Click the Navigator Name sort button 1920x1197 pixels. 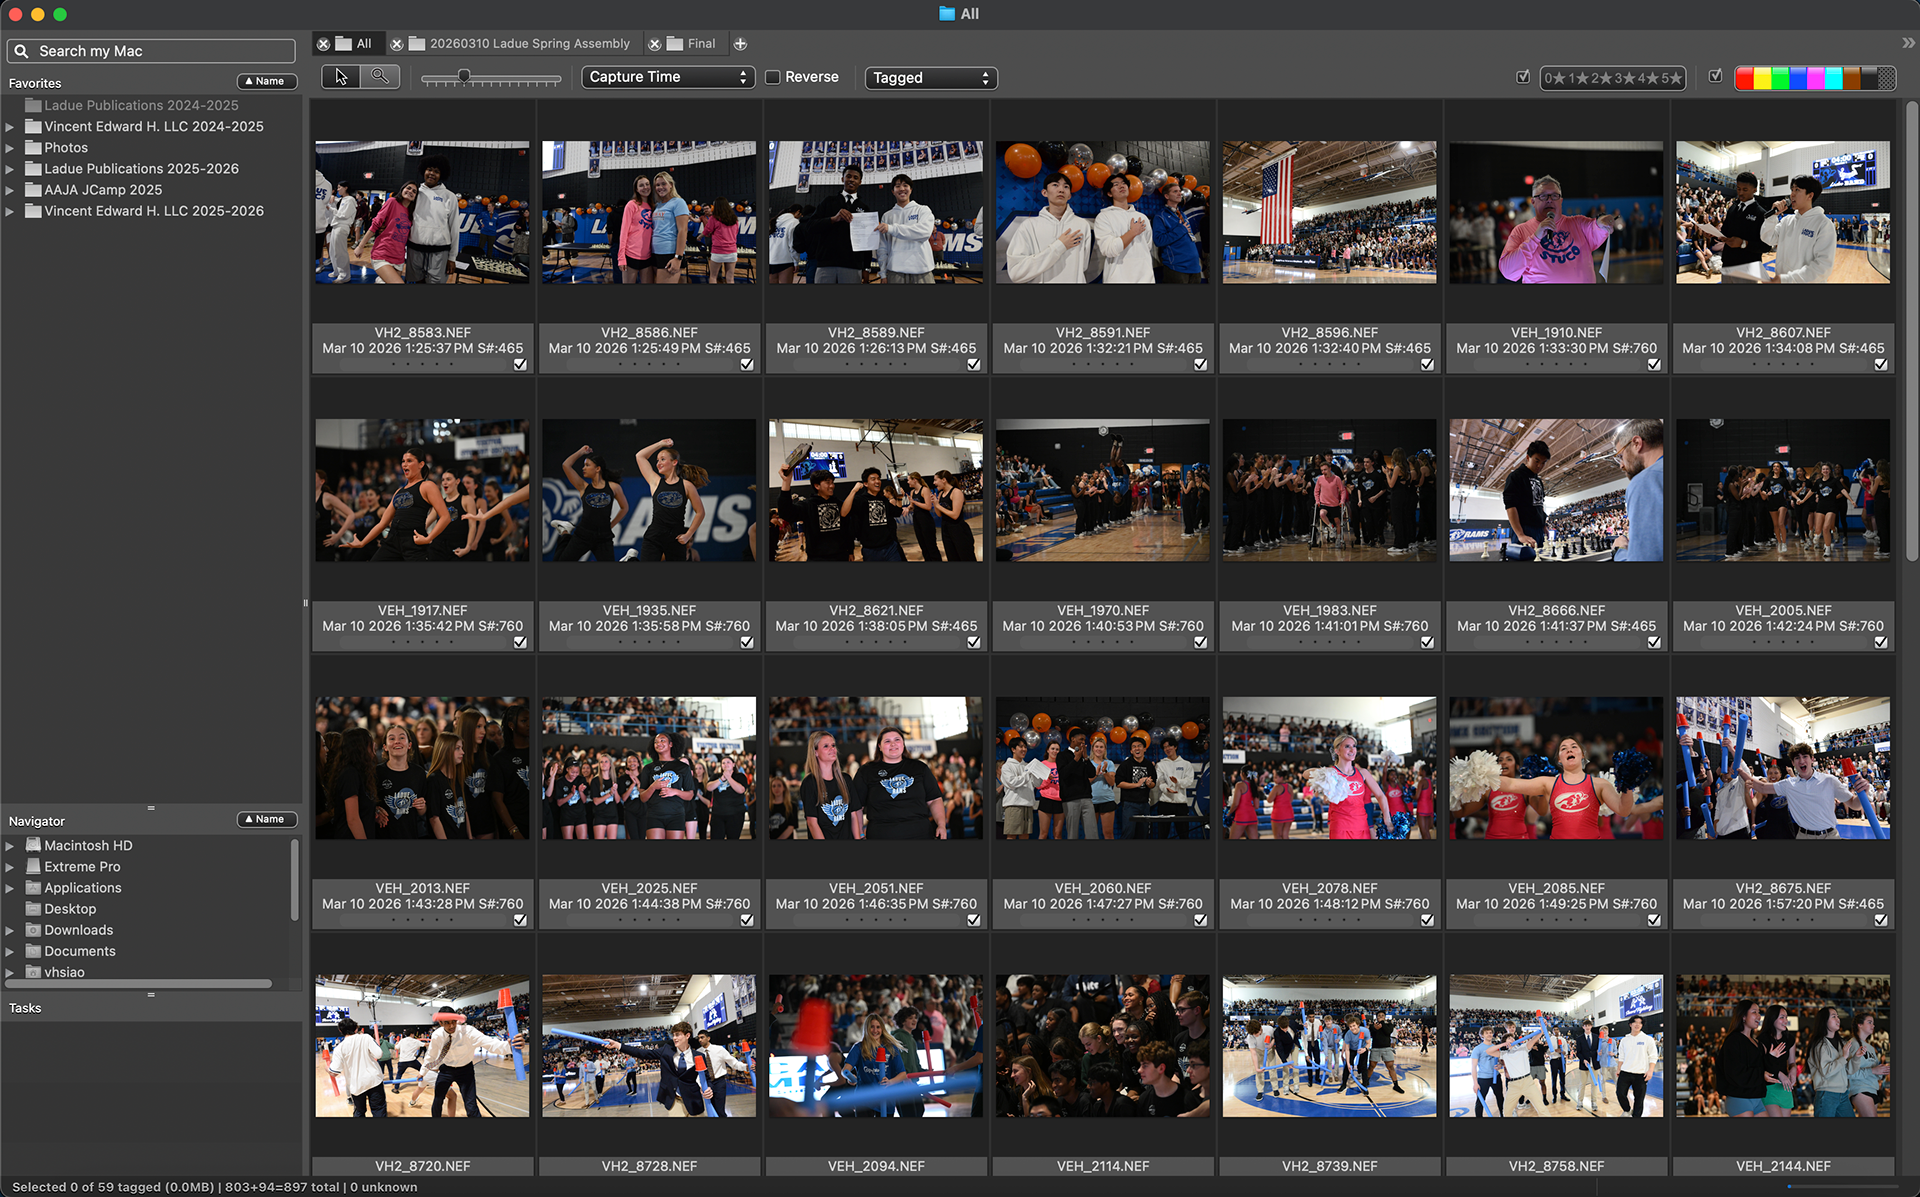pyautogui.click(x=266, y=820)
